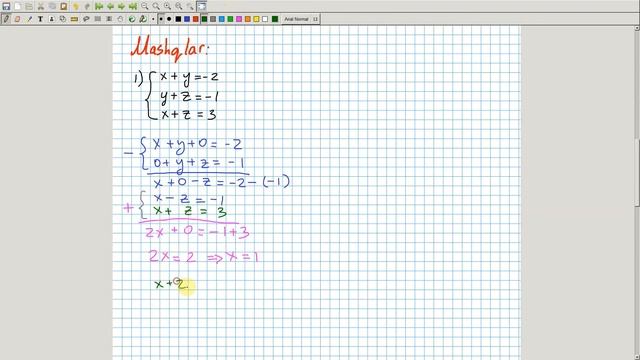Undo the last stroke
The height and width of the screenshot is (360, 640).
point(76,7)
